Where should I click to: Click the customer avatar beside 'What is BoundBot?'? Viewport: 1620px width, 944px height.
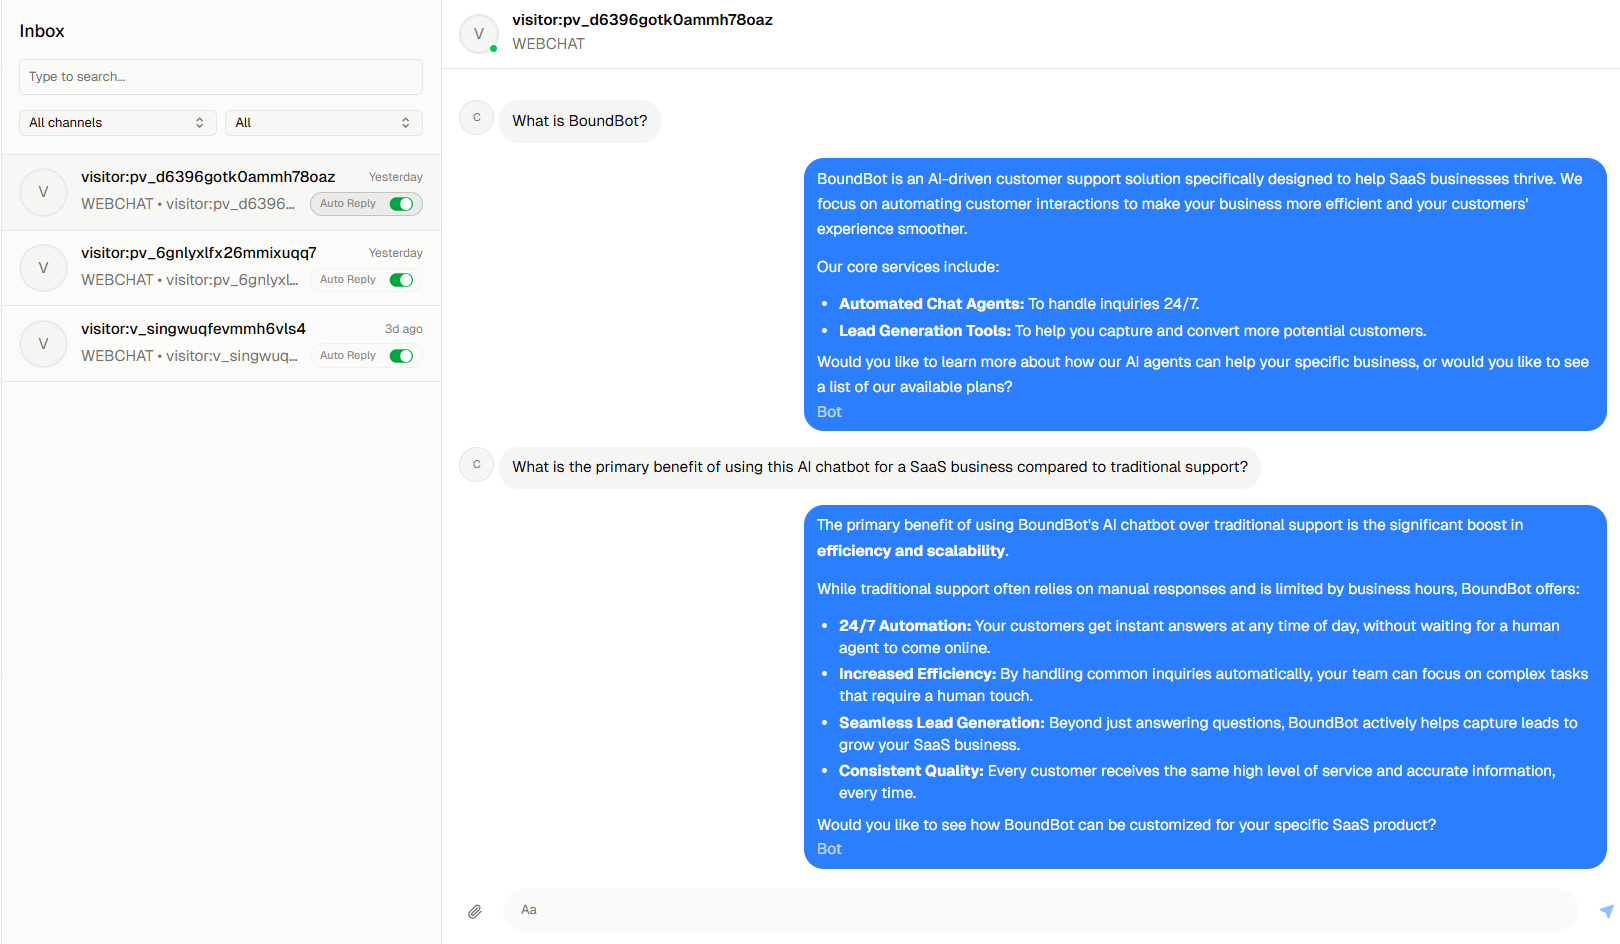[476, 117]
